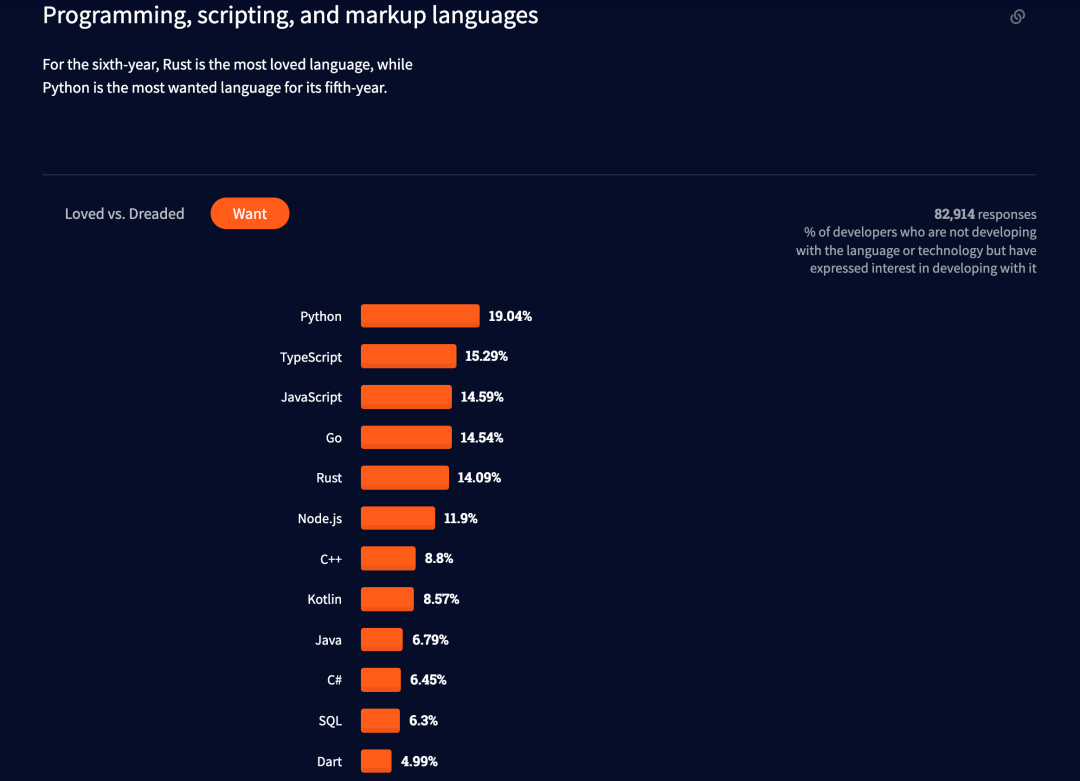This screenshot has width=1080, height=781.
Task: Click the 19.04% value label
Action: (510, 316)
